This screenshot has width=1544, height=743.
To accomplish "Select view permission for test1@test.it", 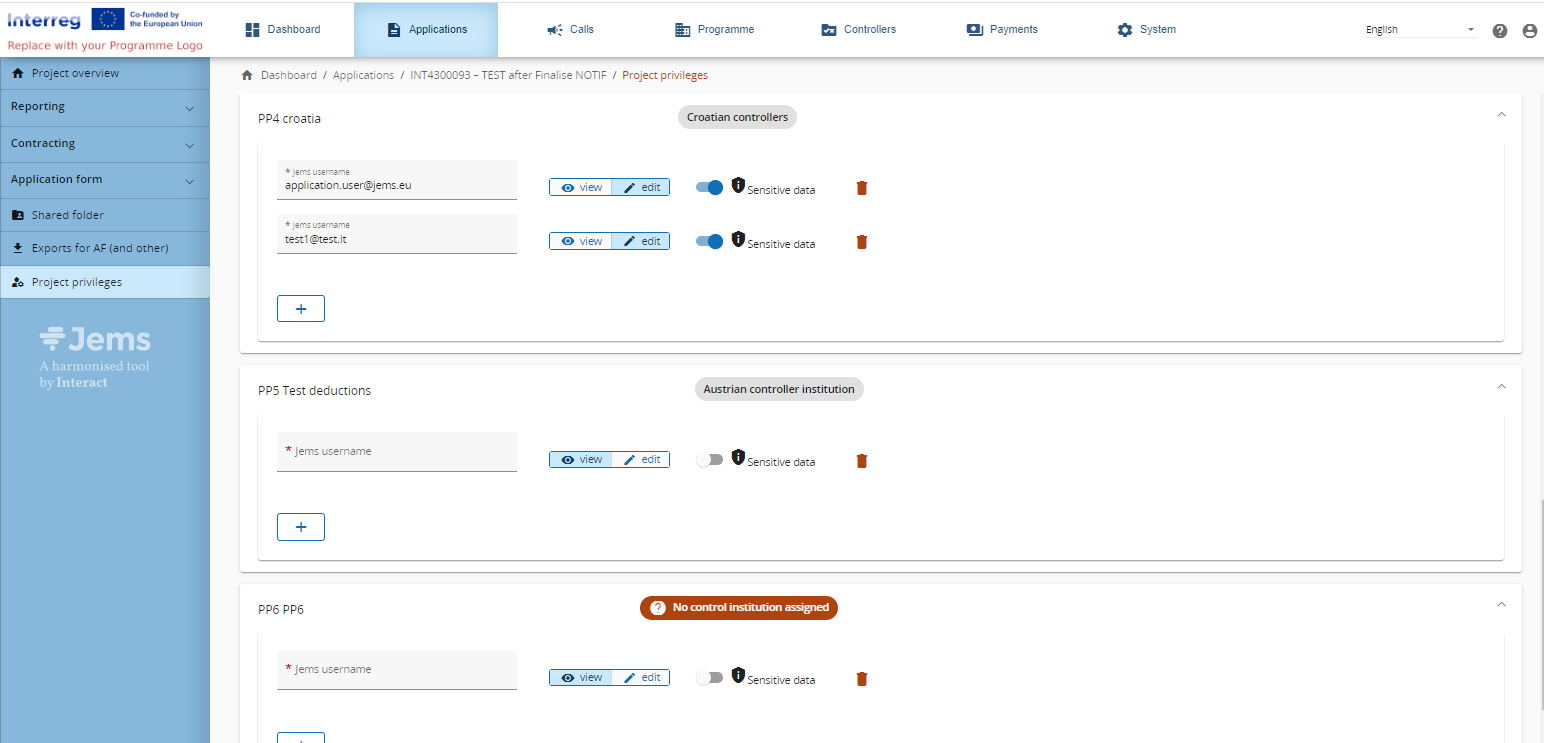I will 581,241.
